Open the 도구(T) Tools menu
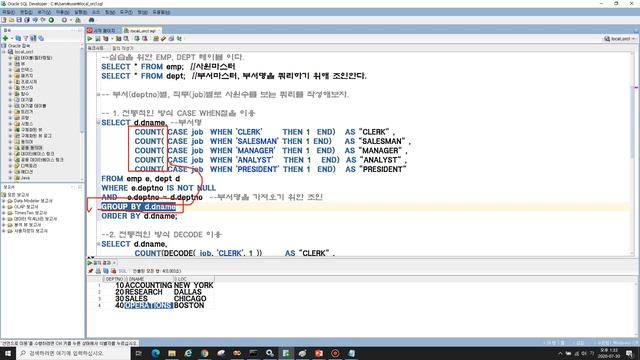 click(x=126, y=12)
